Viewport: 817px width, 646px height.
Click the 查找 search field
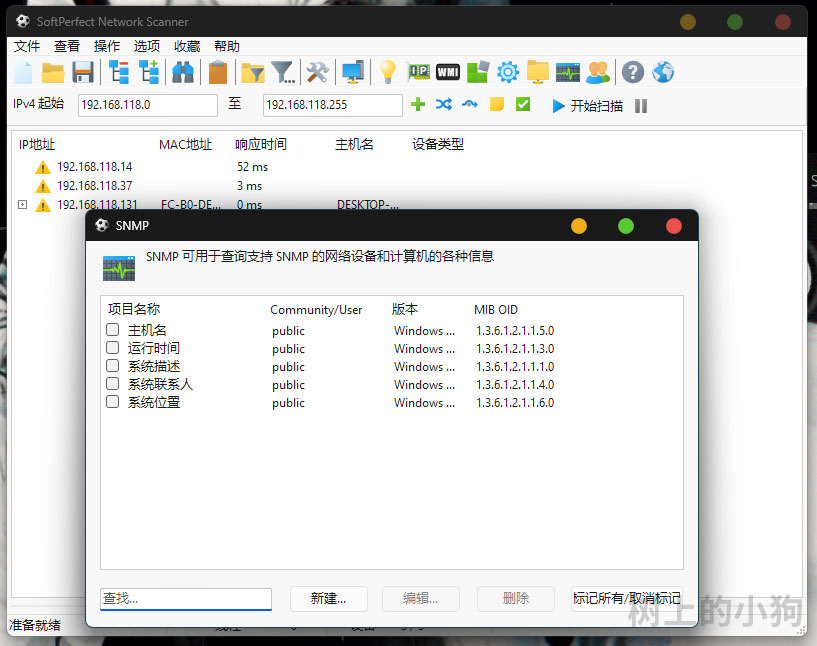click(x=186, y=598)
